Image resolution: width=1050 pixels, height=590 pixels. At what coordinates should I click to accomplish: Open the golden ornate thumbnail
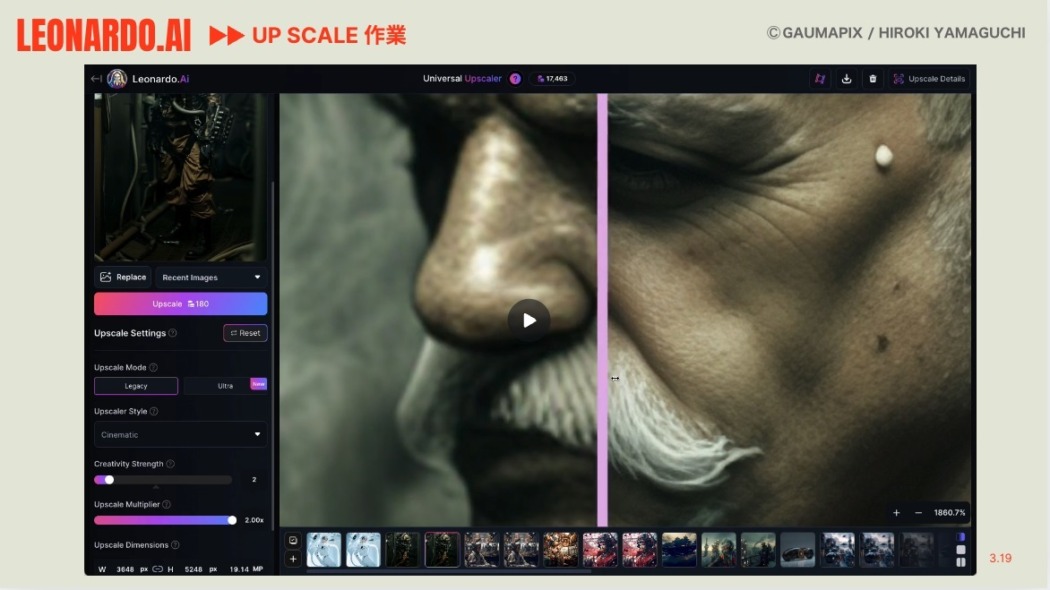click(560, 550)
